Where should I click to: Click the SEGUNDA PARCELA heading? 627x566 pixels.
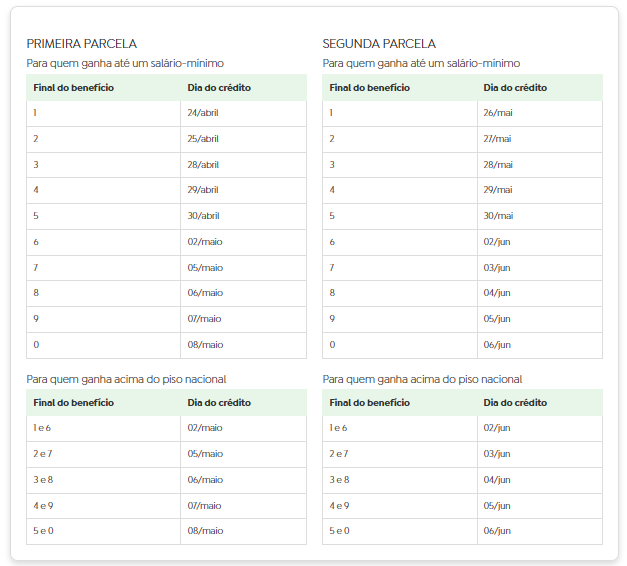(x=379, y=44)
